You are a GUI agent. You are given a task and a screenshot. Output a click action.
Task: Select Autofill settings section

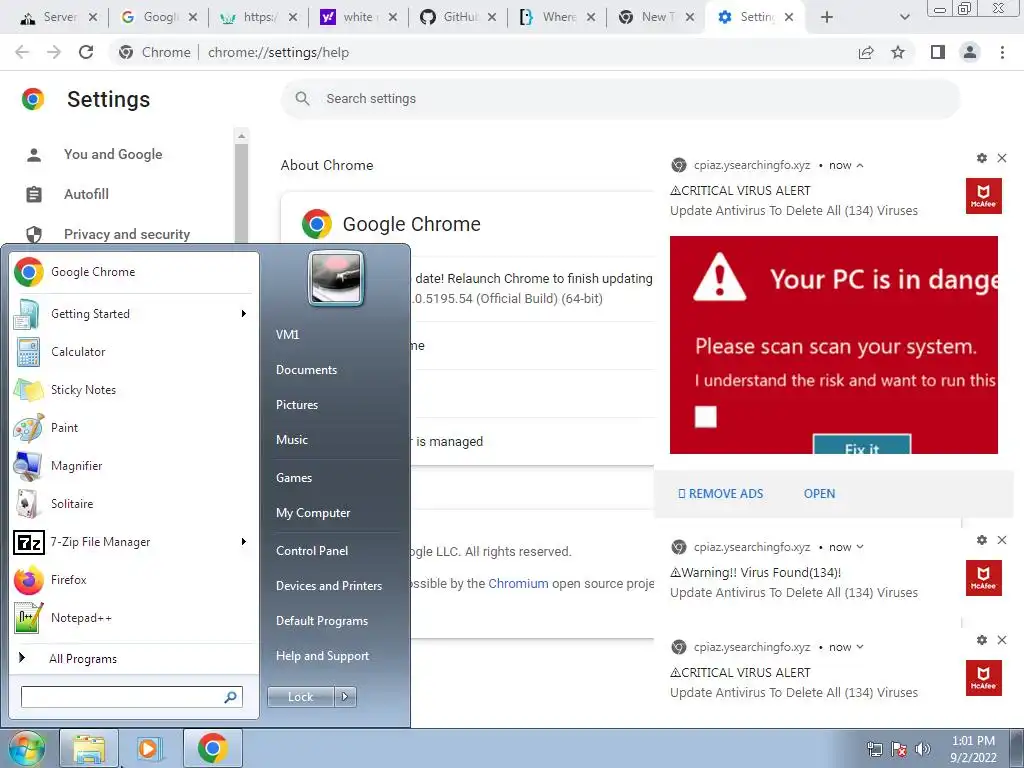coord(86,195)
